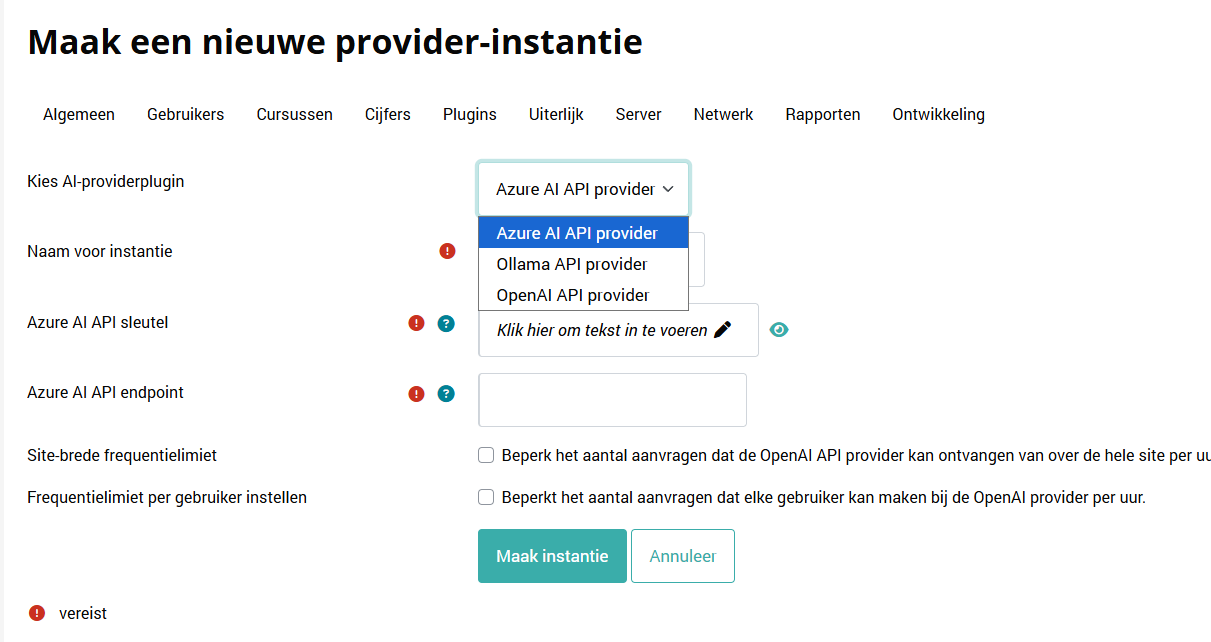Switch to the Gebruikers tab
This screenshot has height=642, width=1211.
coord(185,114)
